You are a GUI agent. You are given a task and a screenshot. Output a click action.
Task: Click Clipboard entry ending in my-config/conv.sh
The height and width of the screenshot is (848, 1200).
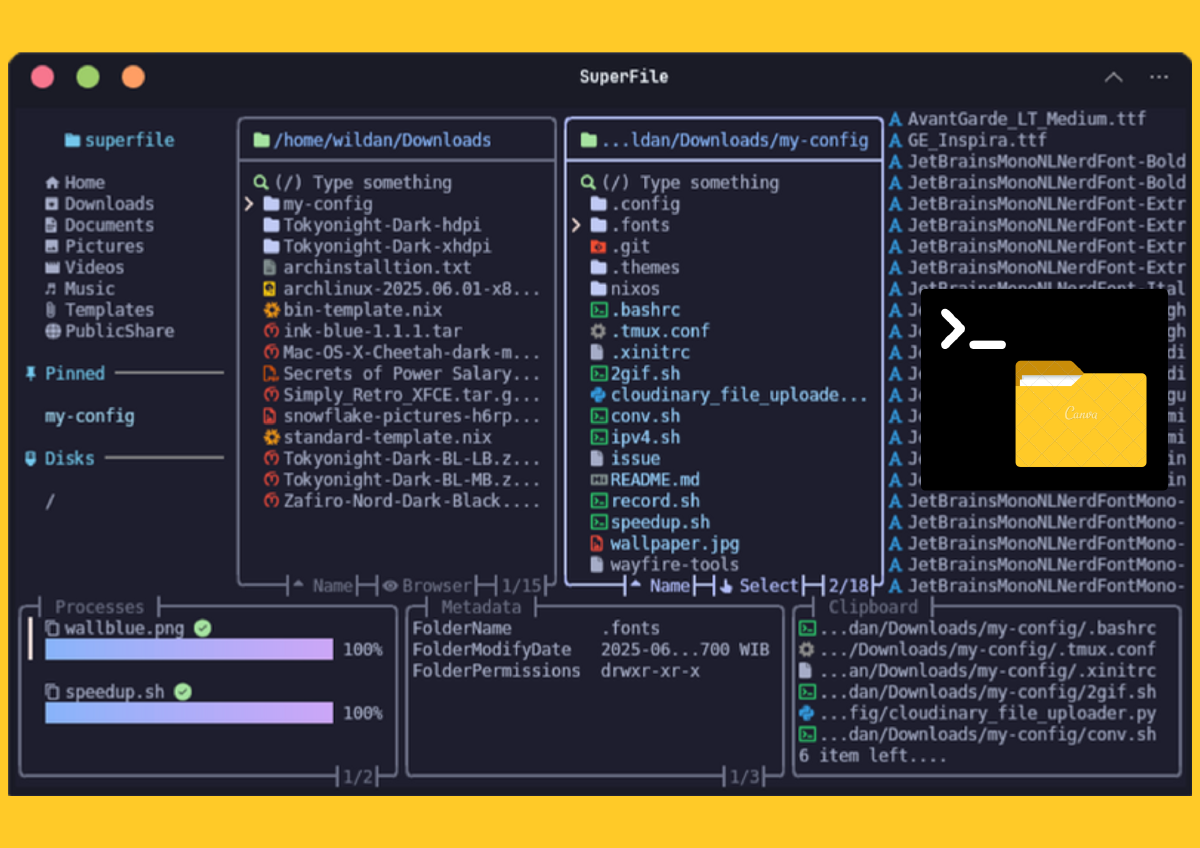pyautogui.click(x=977, y=734)
